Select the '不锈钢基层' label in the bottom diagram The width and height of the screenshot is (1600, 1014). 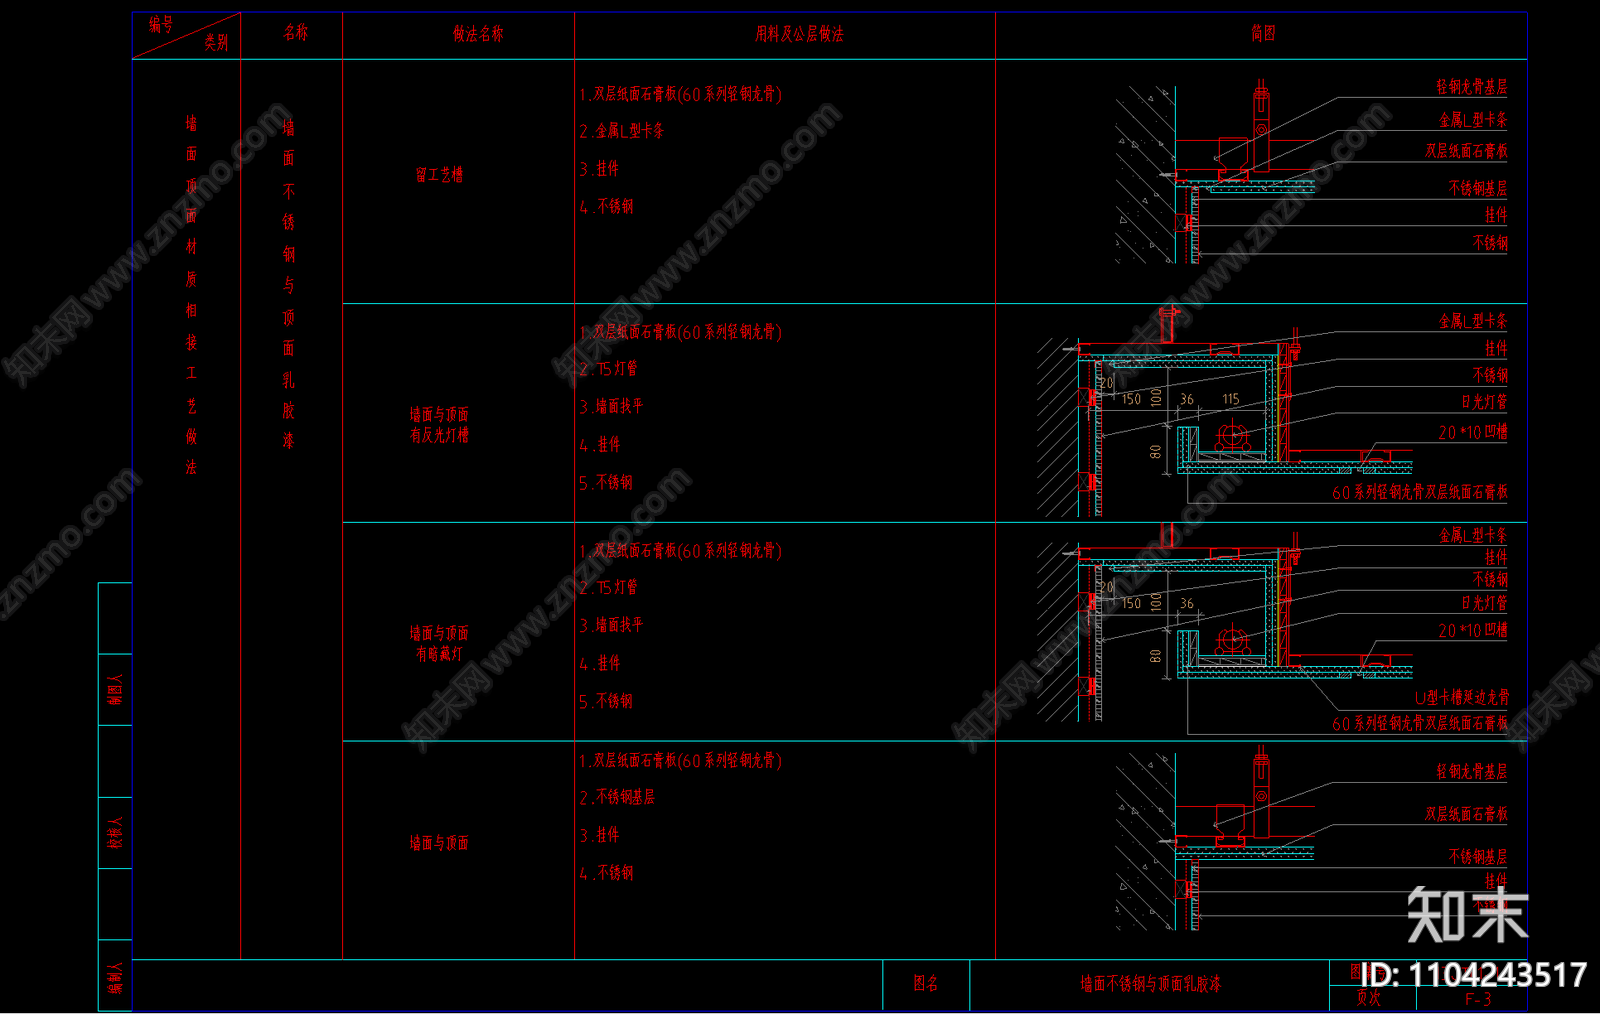[x=1478, y=857]
